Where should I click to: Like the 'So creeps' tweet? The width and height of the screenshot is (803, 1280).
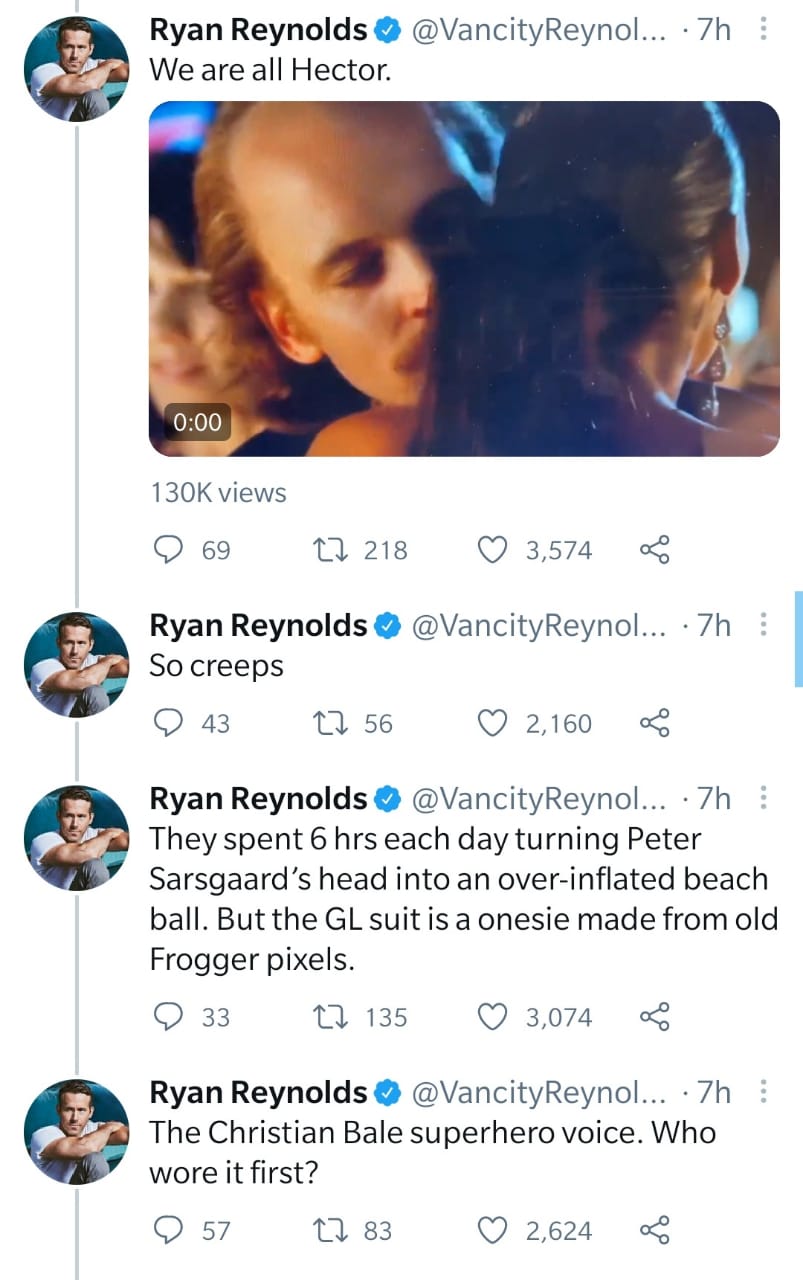490,723
